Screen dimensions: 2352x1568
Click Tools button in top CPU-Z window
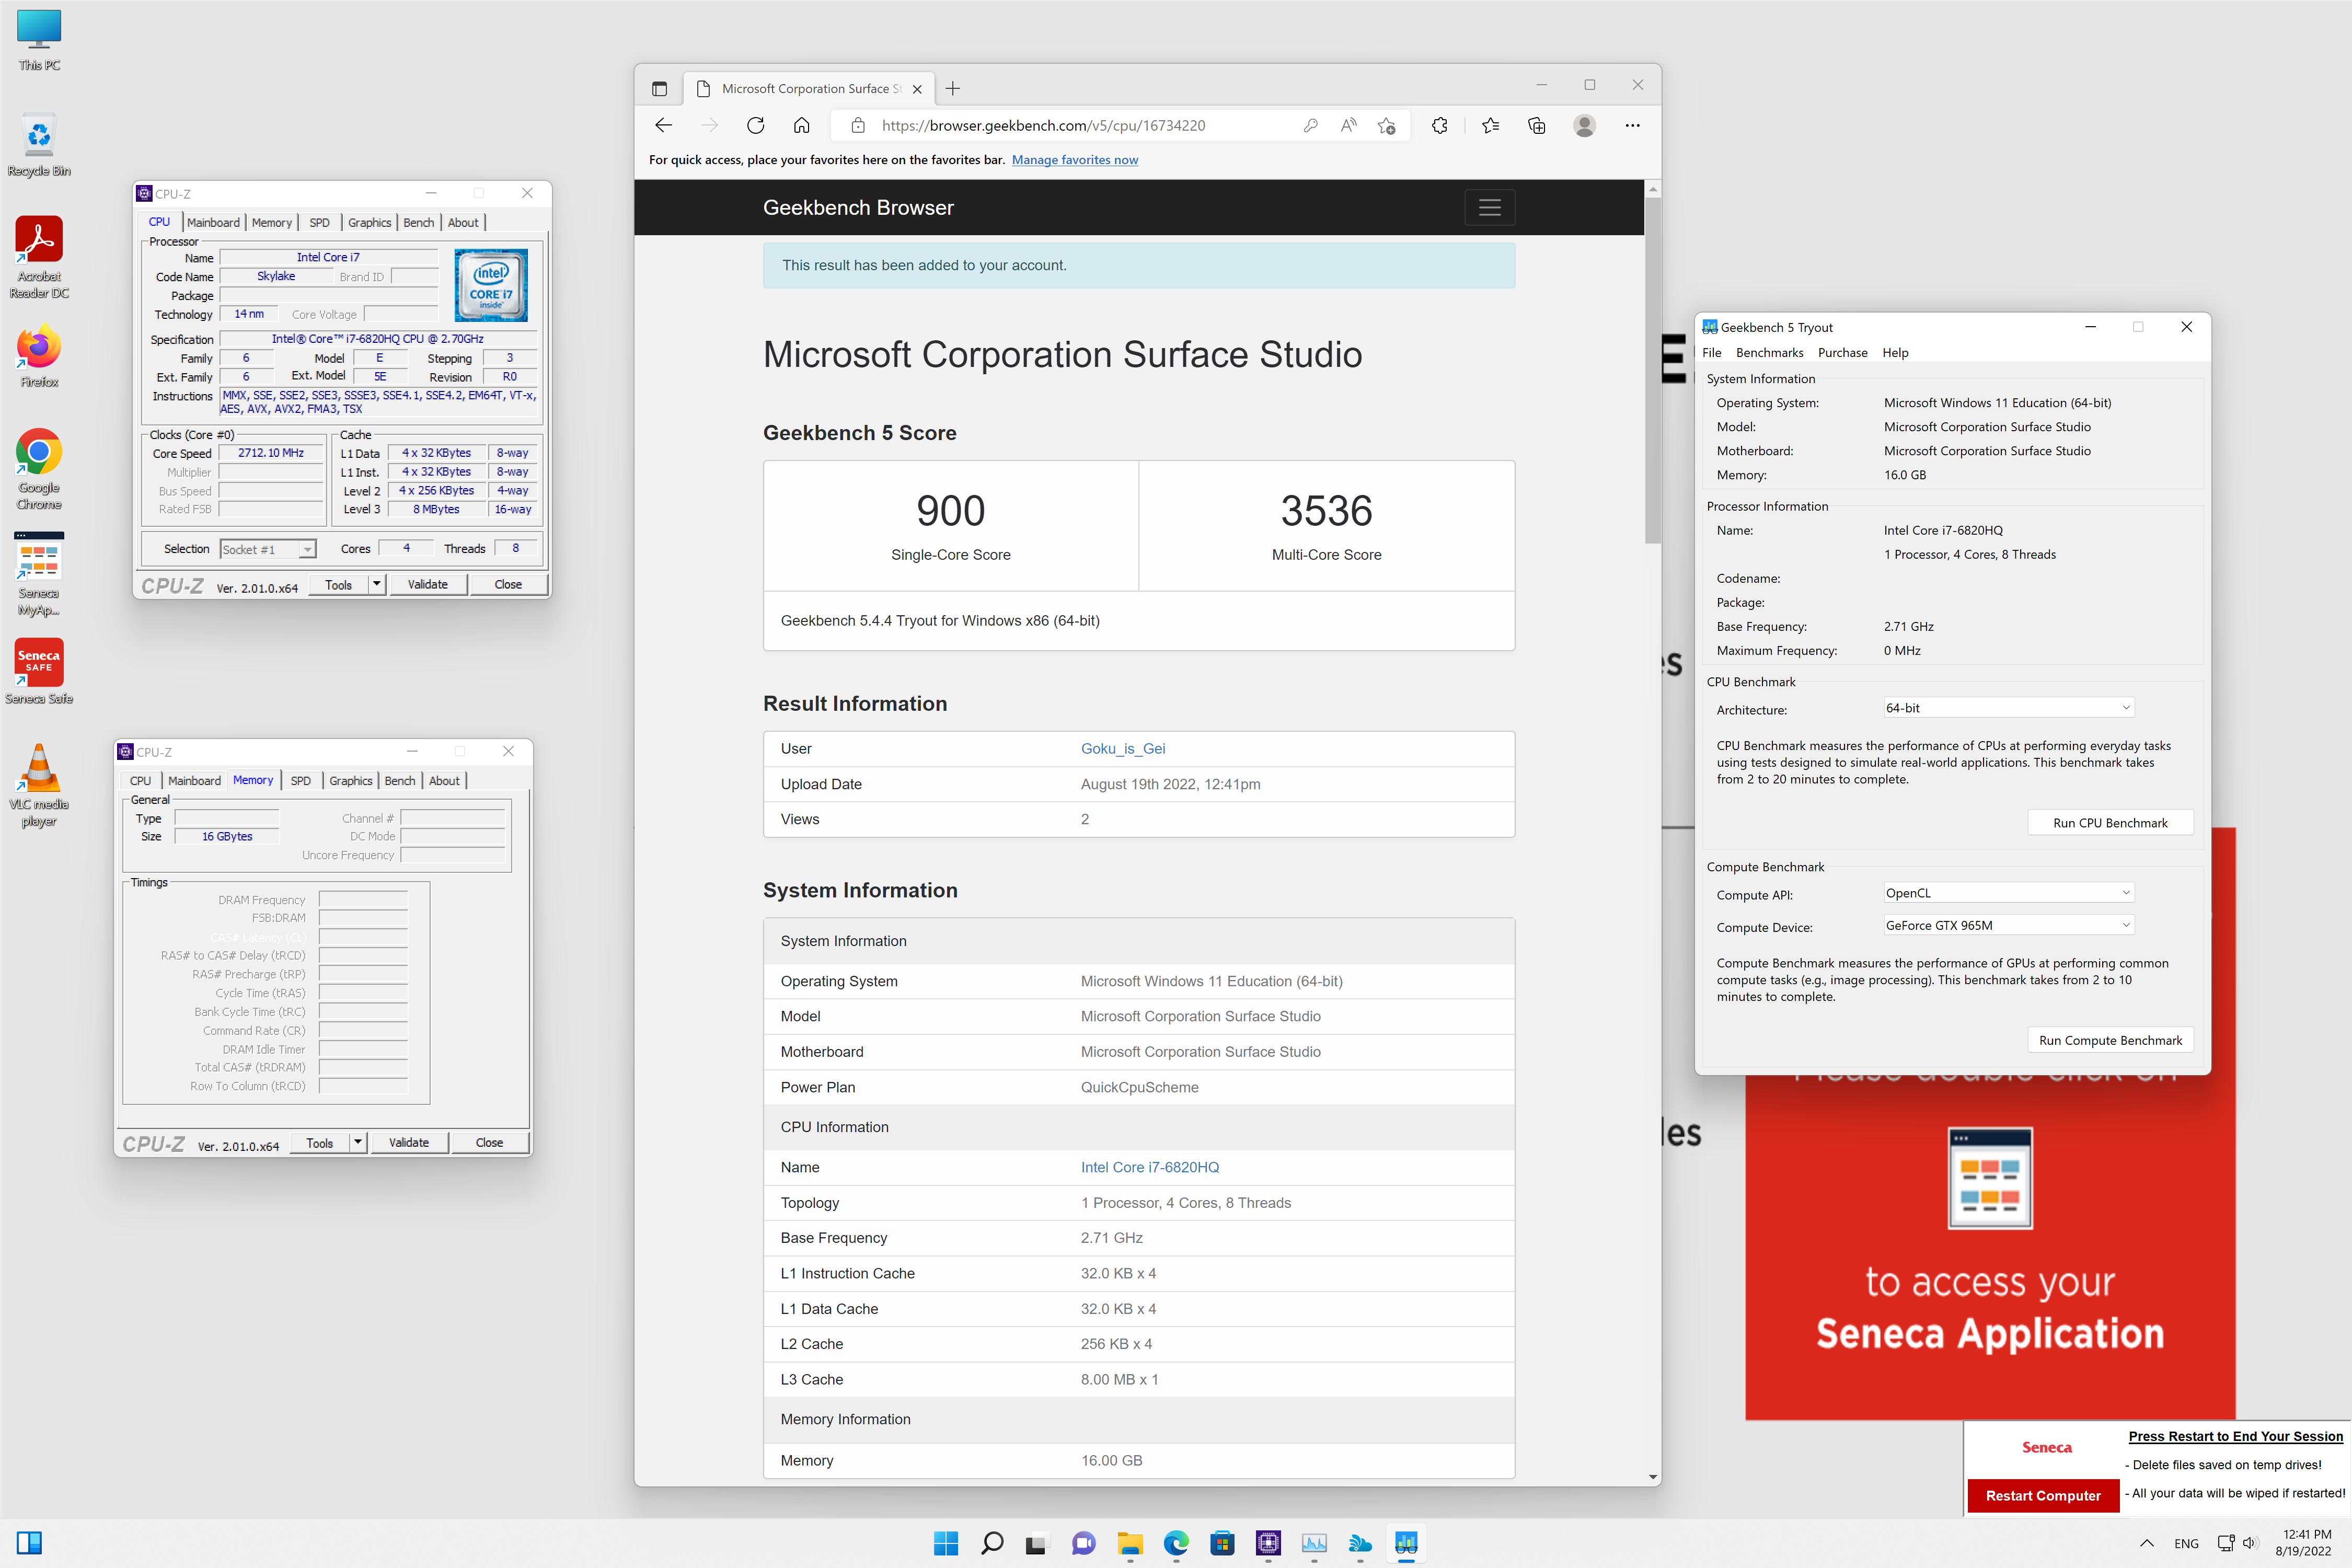339,584
